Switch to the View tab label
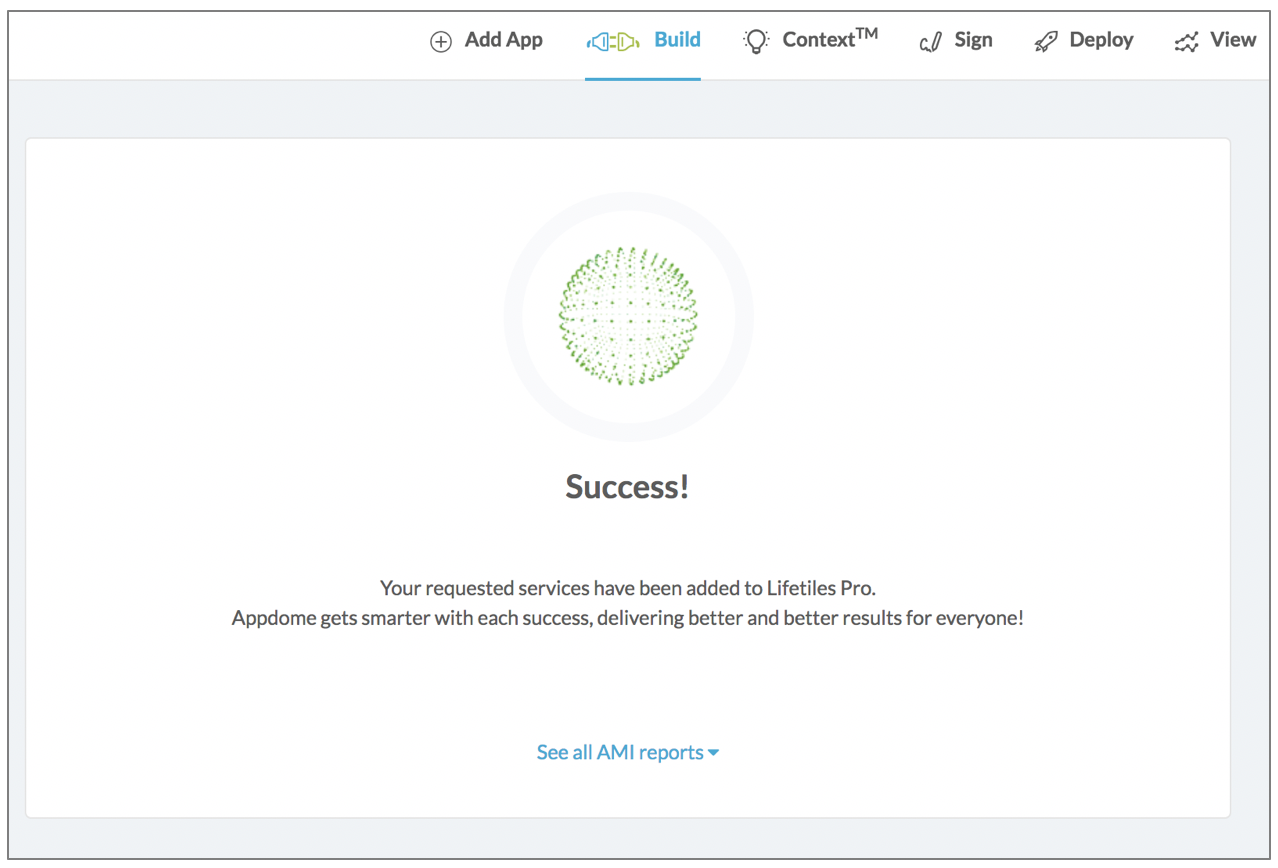Image resolution: width=1278 pixels, height=868 pixels. tap(1232, 40)
